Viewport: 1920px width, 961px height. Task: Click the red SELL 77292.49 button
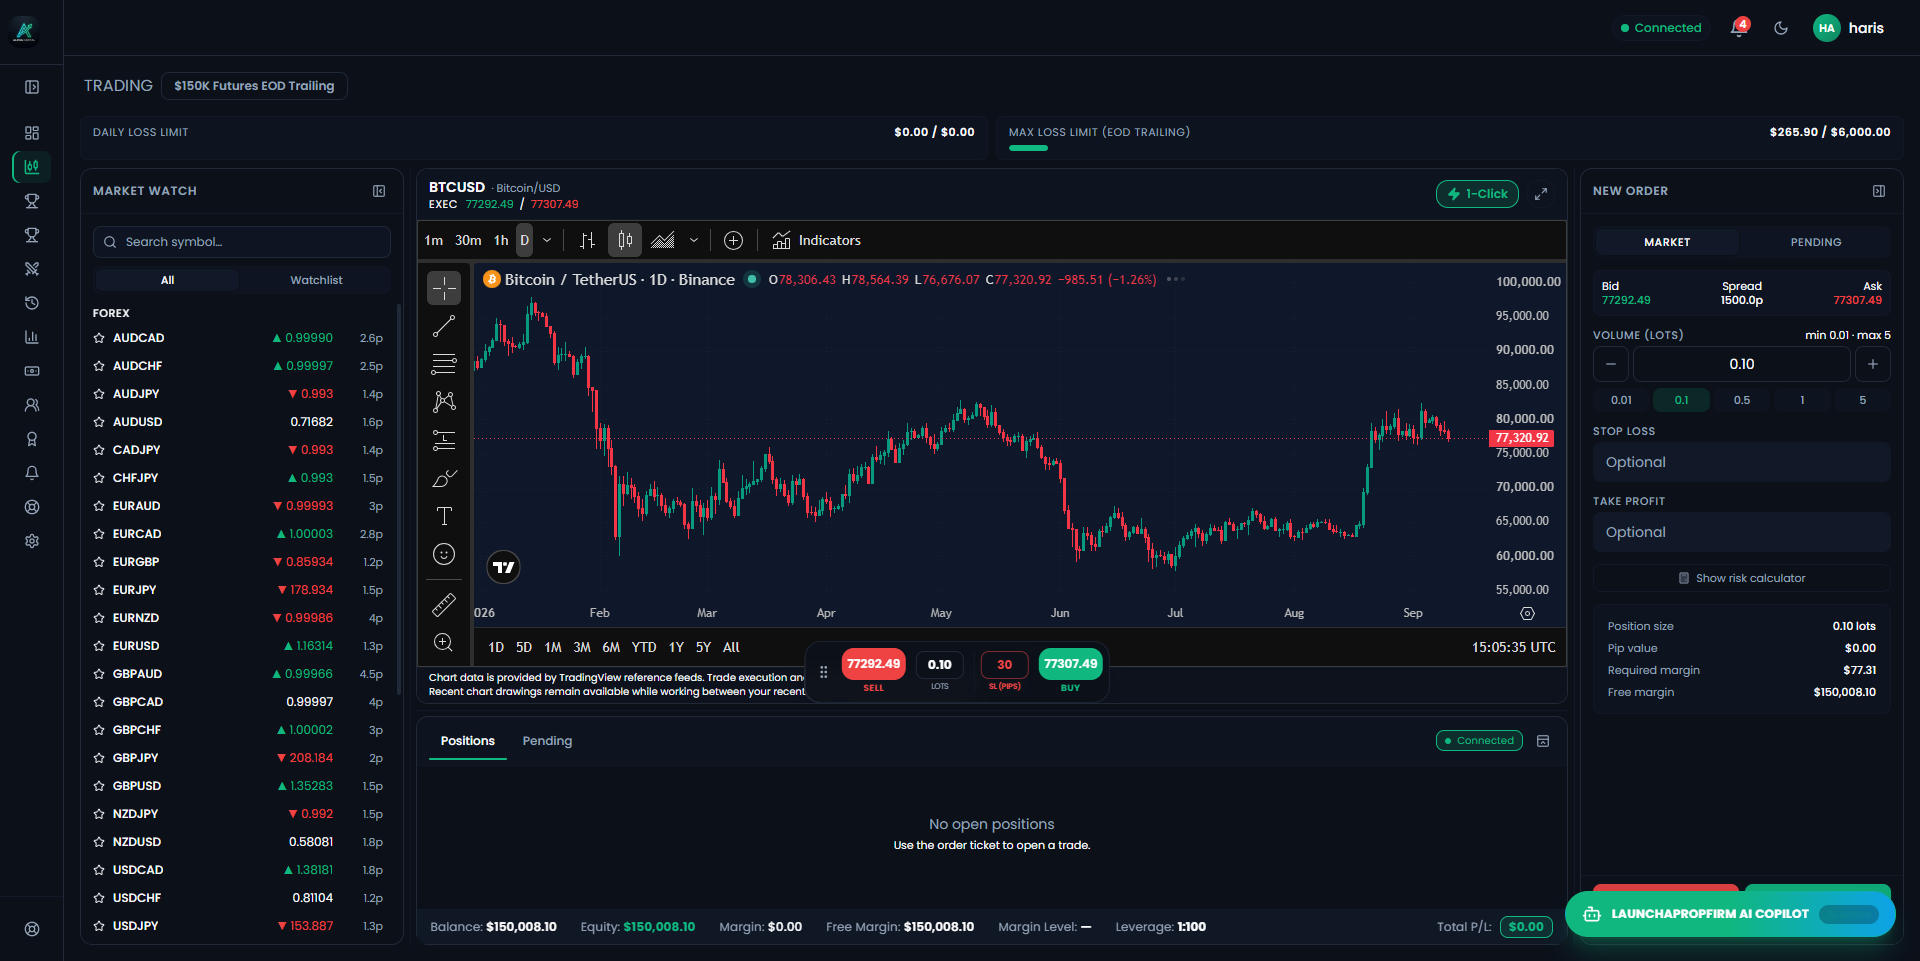pos(873,664)
